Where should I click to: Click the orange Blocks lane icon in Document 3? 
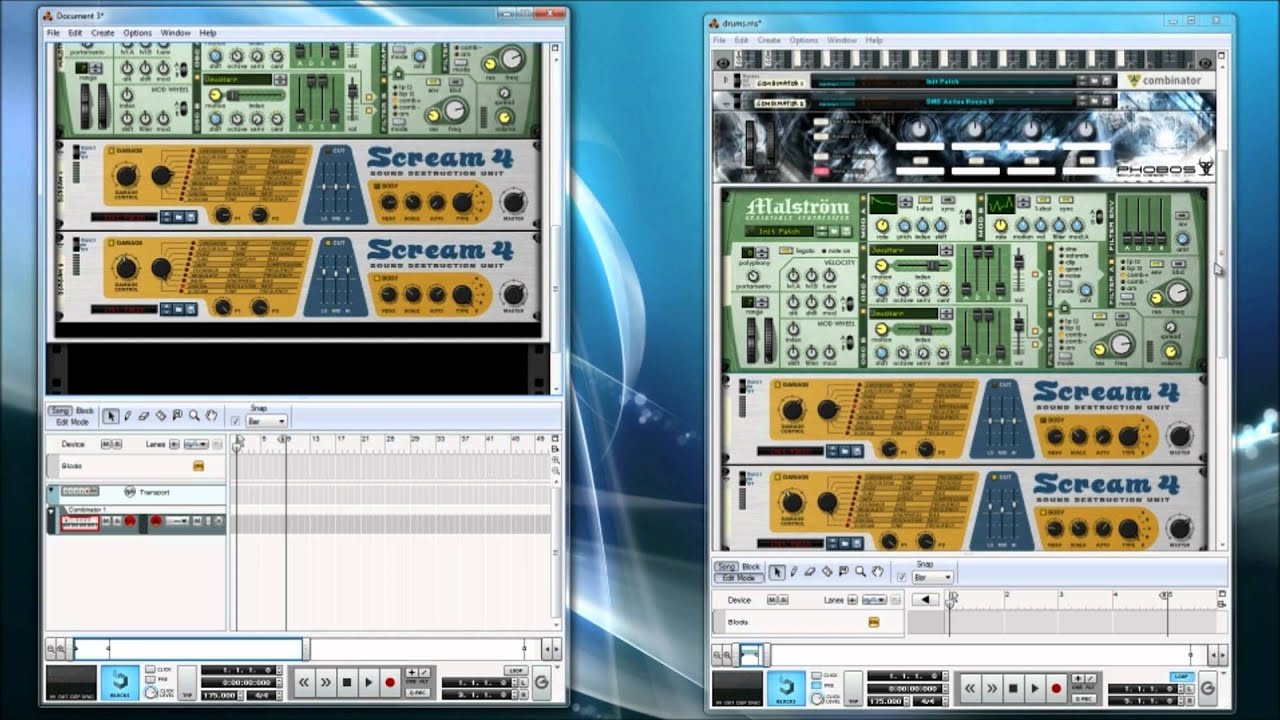tap(198, 466)
